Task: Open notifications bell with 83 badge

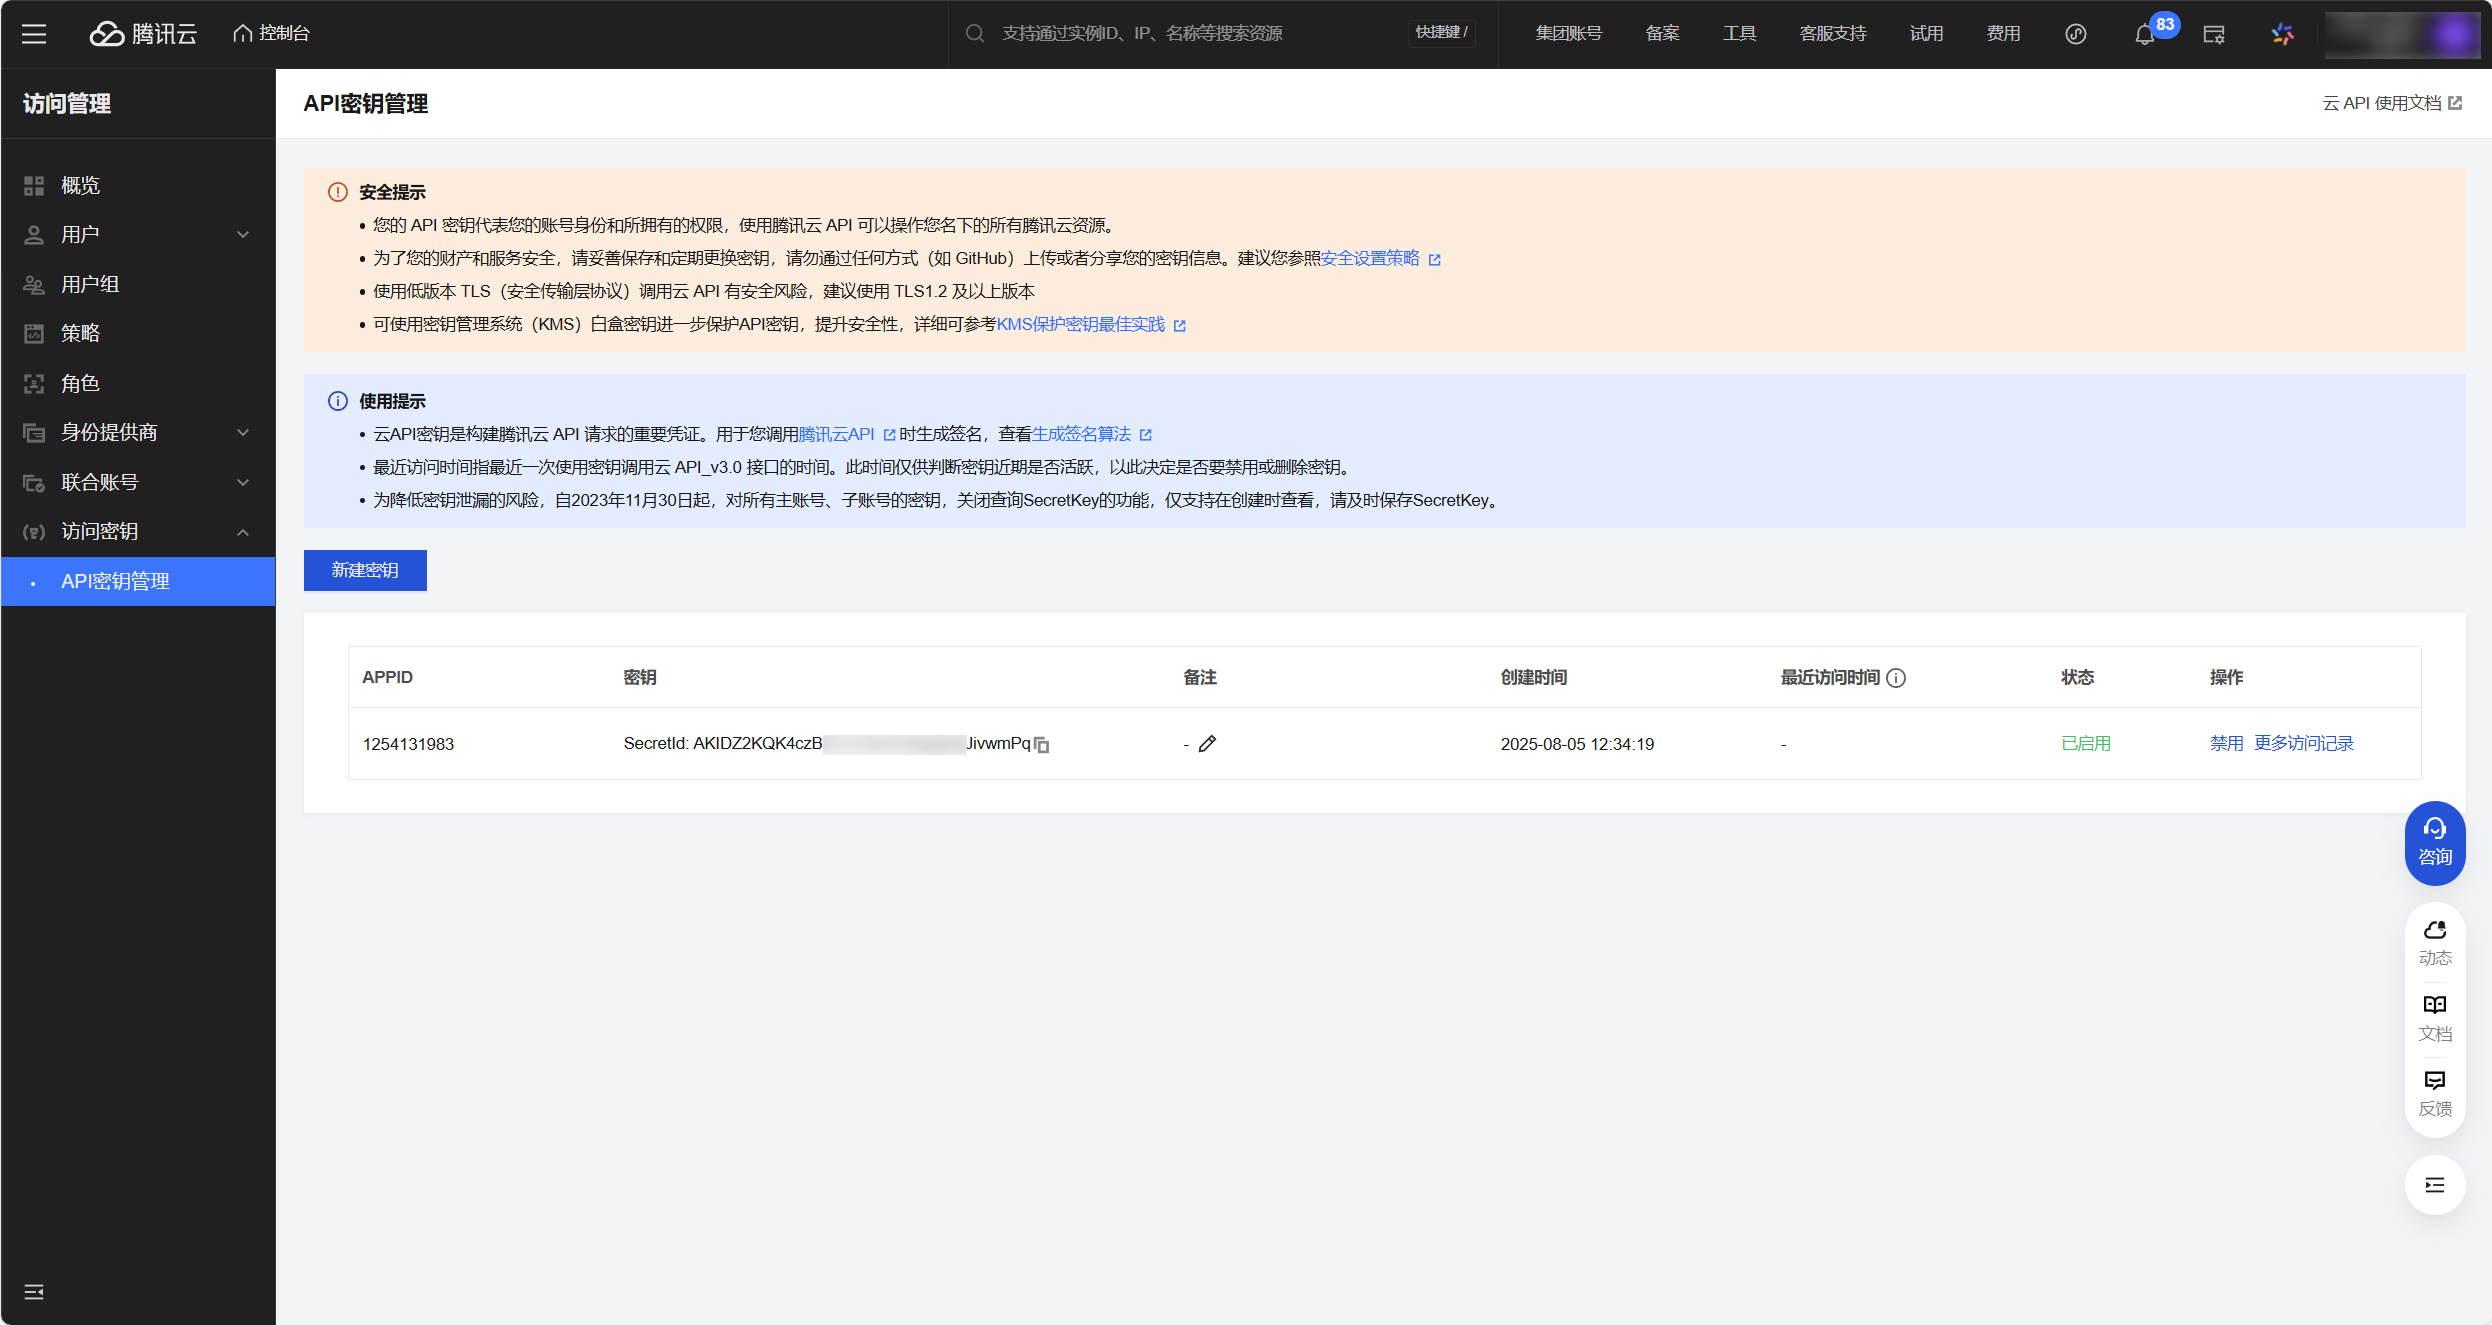Action: [2144, 35]
